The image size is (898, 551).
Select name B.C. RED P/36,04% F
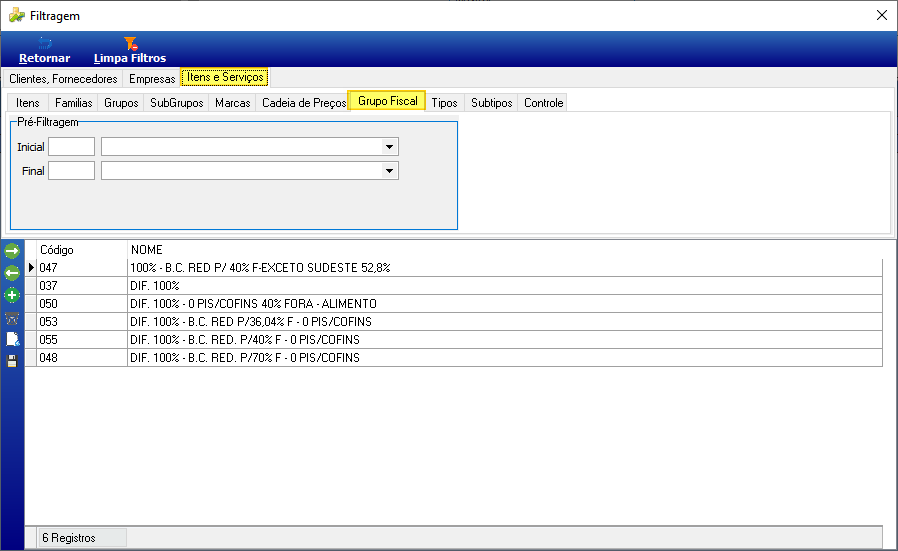pyautogui.click(x=505, y=322)
